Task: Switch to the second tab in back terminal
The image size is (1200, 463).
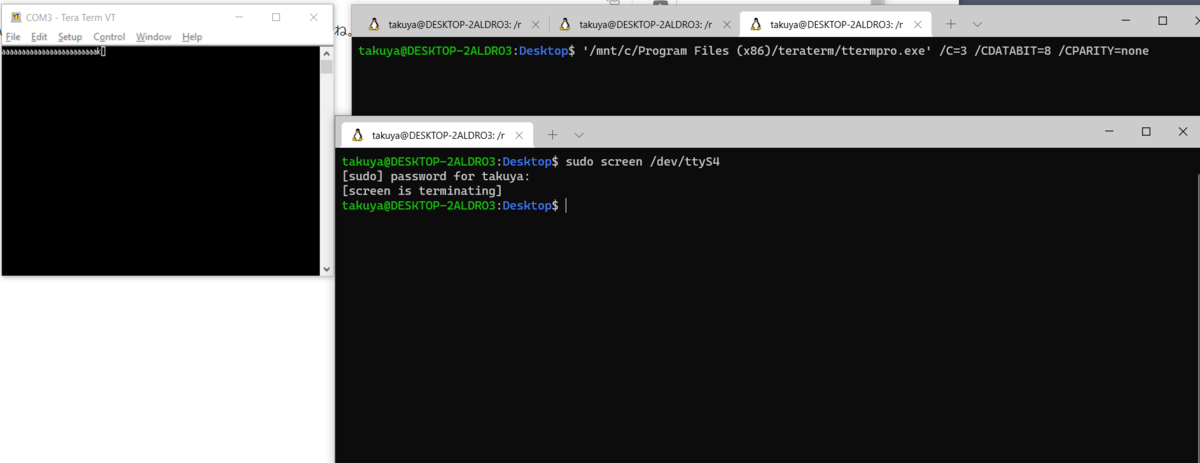Action: click(x=645, y=25)
